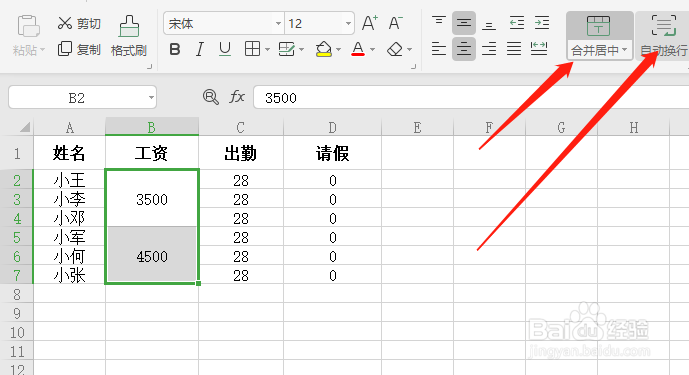Align text left
The height and width of the screenshot is (375, 689).
tap(439, 49)
